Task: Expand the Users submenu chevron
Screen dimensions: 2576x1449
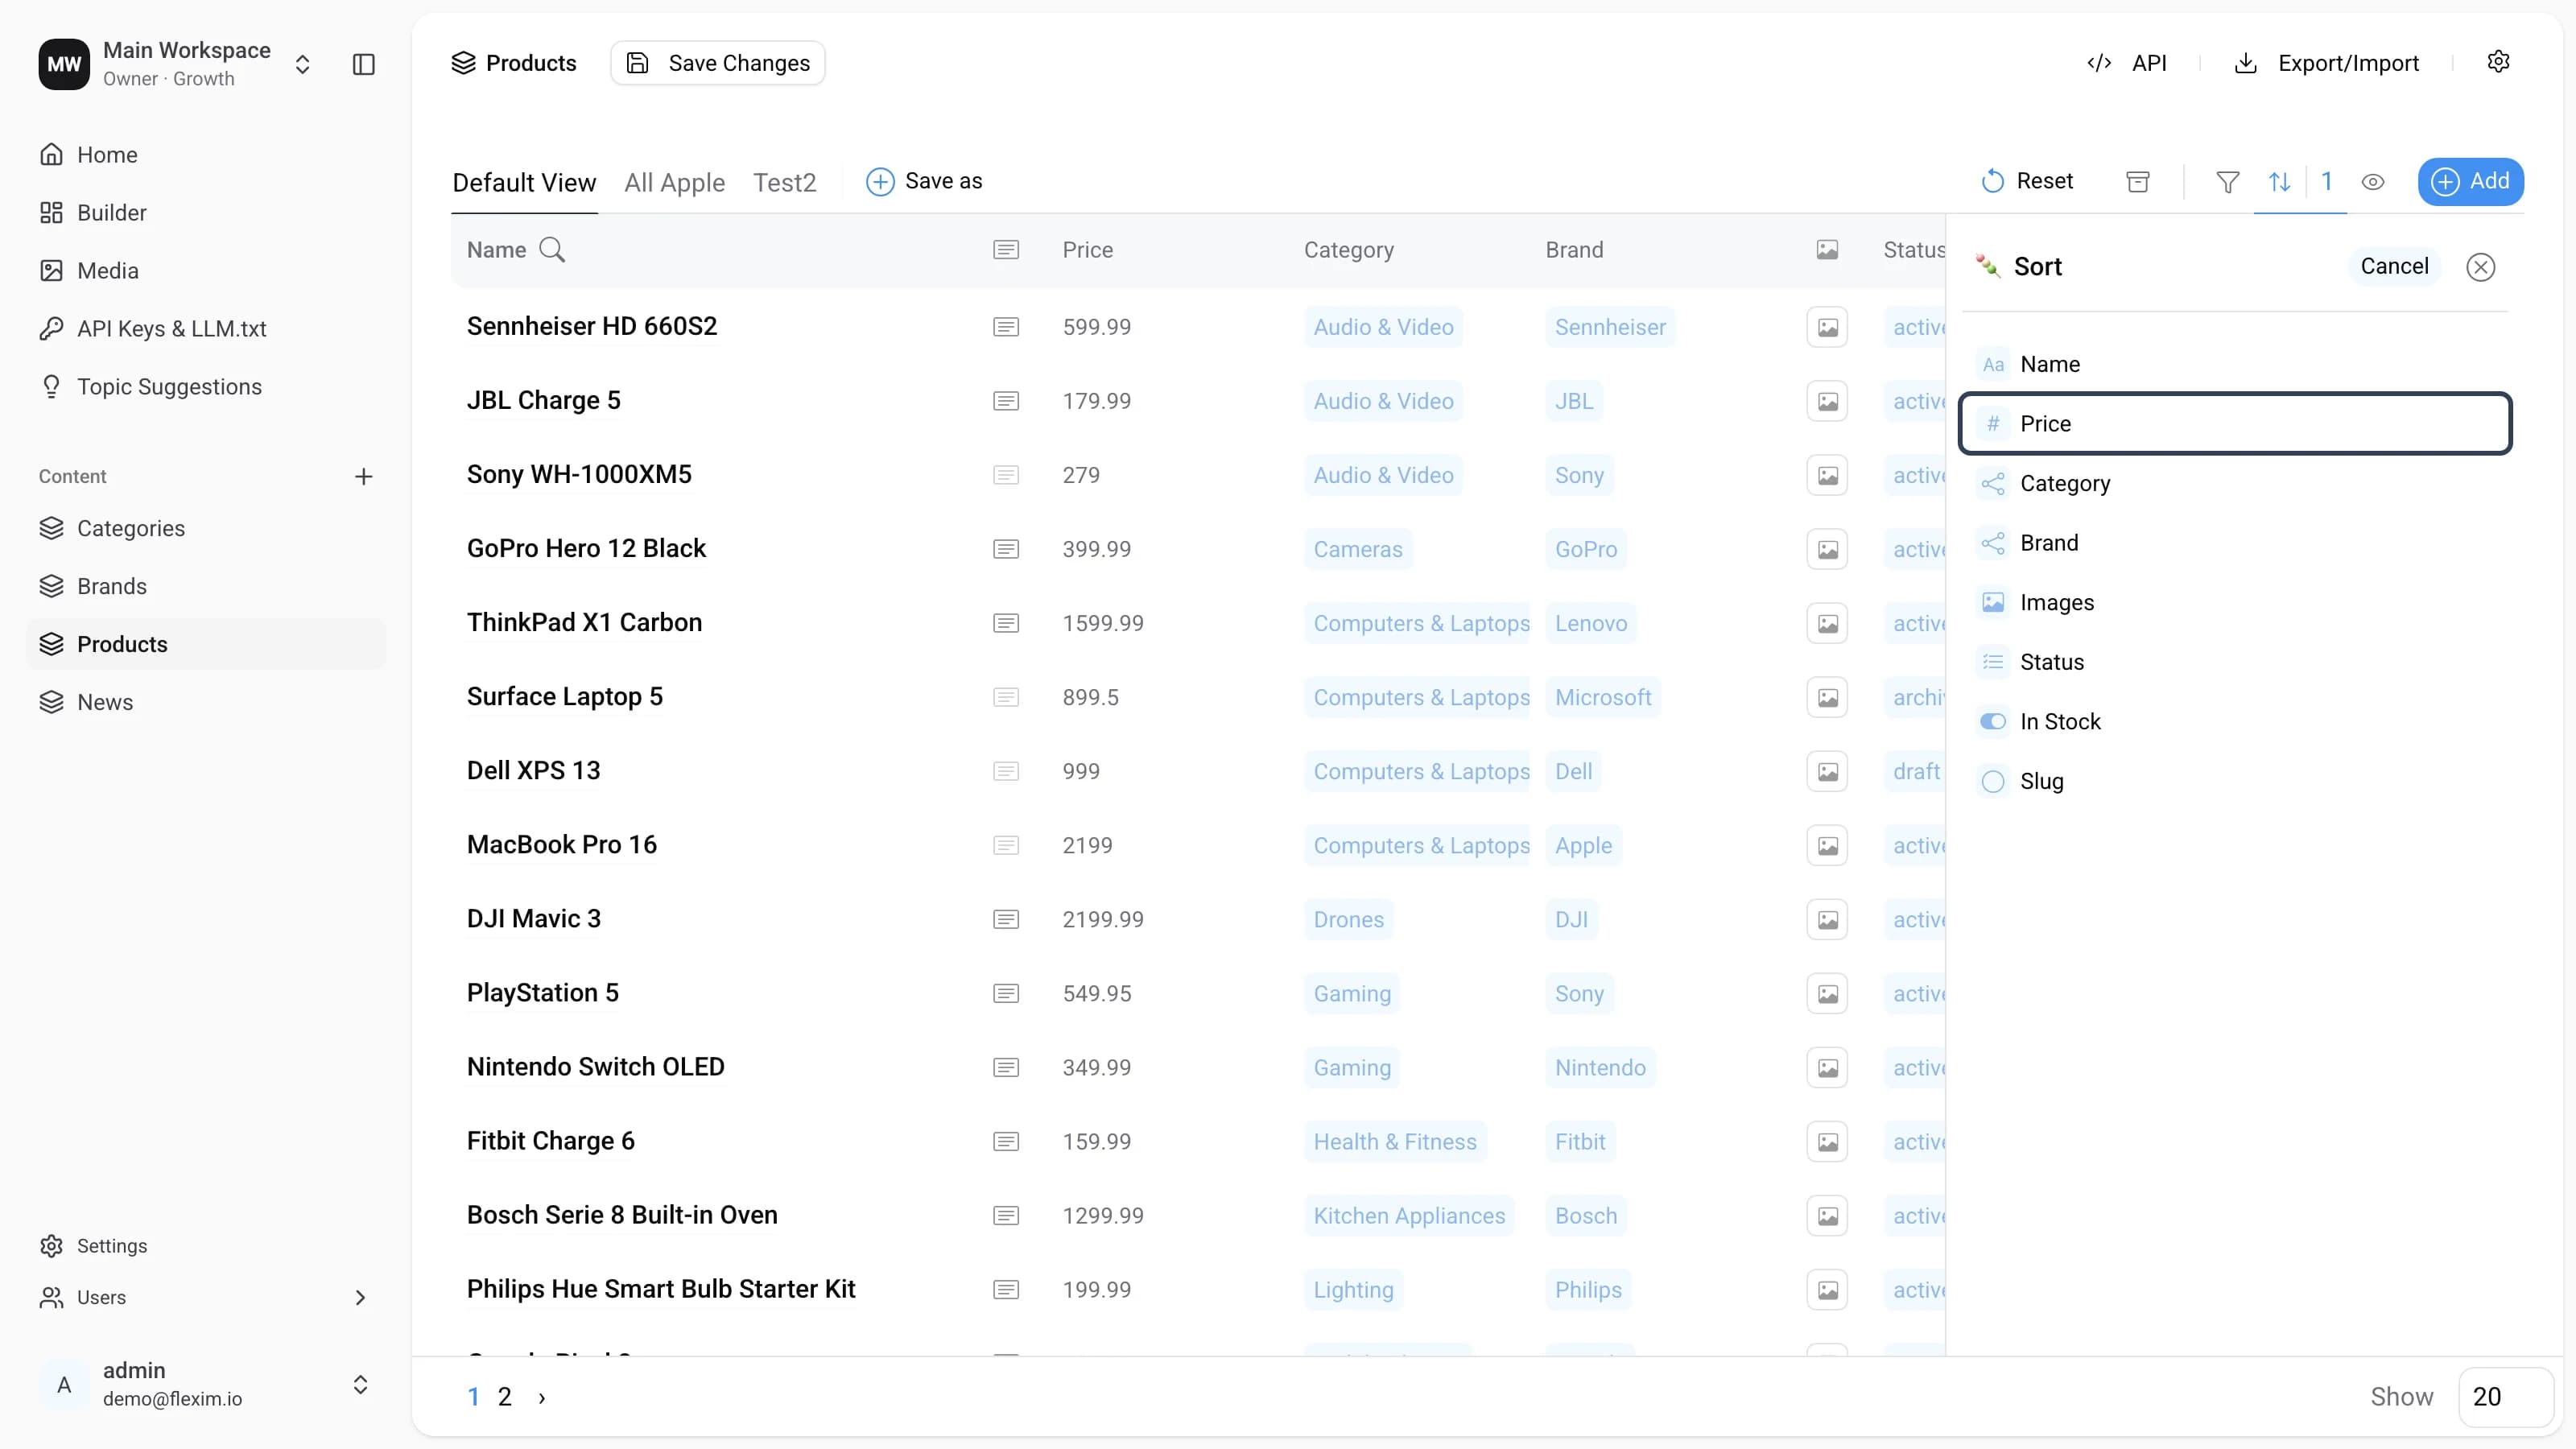Action: 360,1297
